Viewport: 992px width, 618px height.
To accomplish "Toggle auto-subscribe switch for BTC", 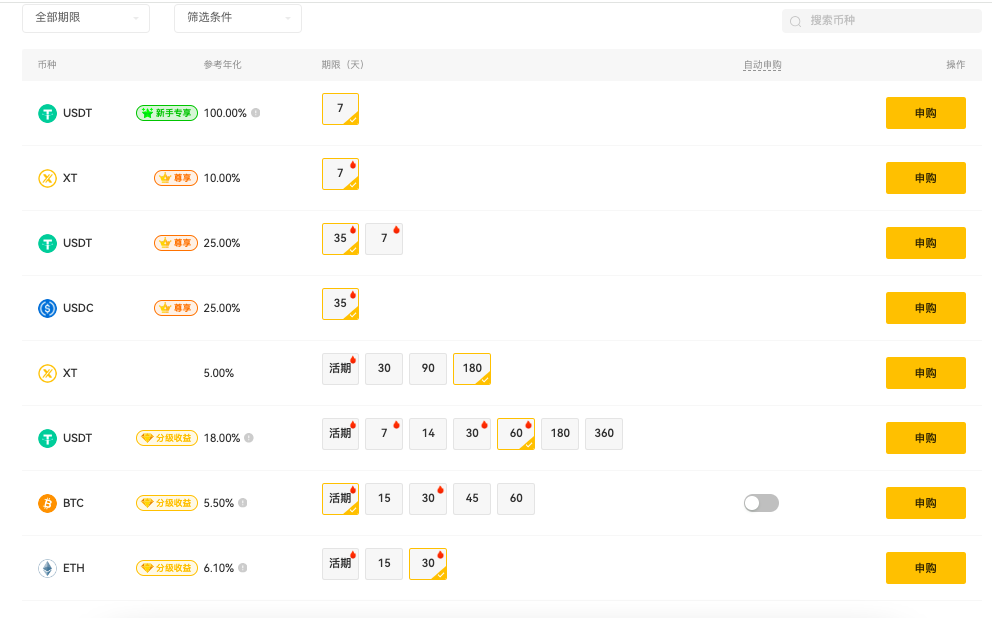I will [761, 503].
